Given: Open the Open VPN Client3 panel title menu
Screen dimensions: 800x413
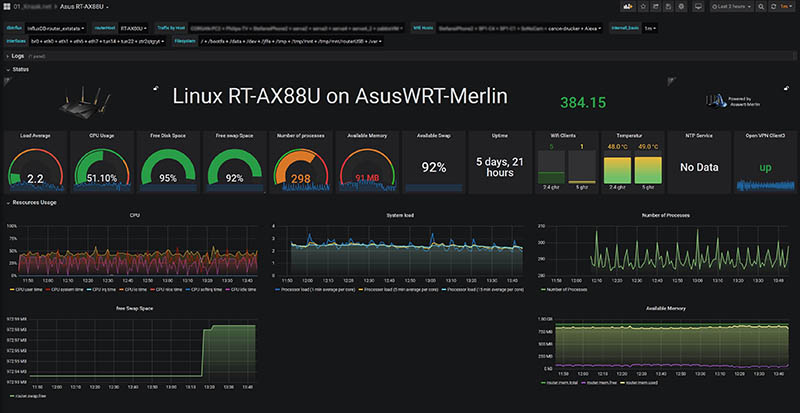Looking at the screenshot, I should (765, 136).
